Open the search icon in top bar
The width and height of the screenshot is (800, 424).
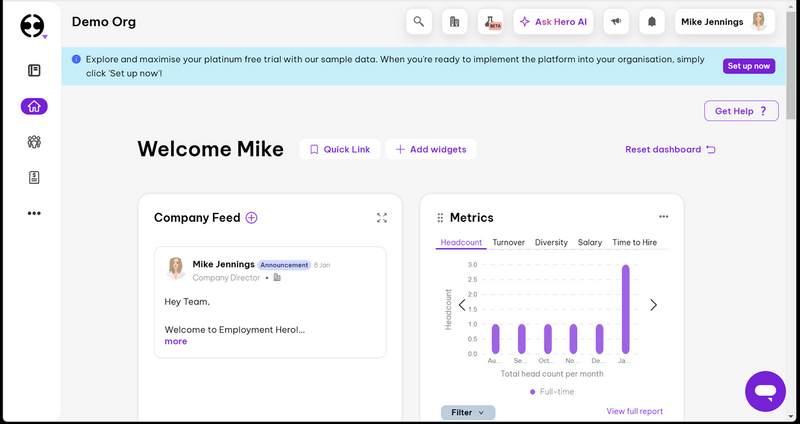419,22
